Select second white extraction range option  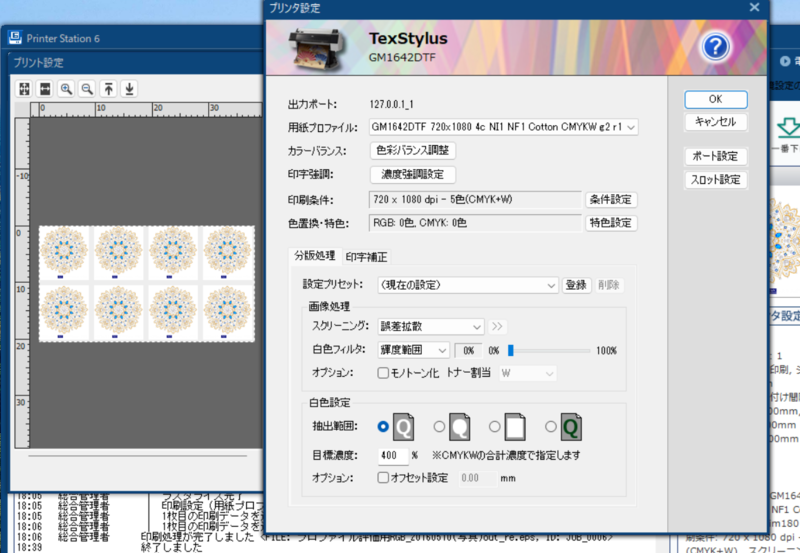pos(439,426)
